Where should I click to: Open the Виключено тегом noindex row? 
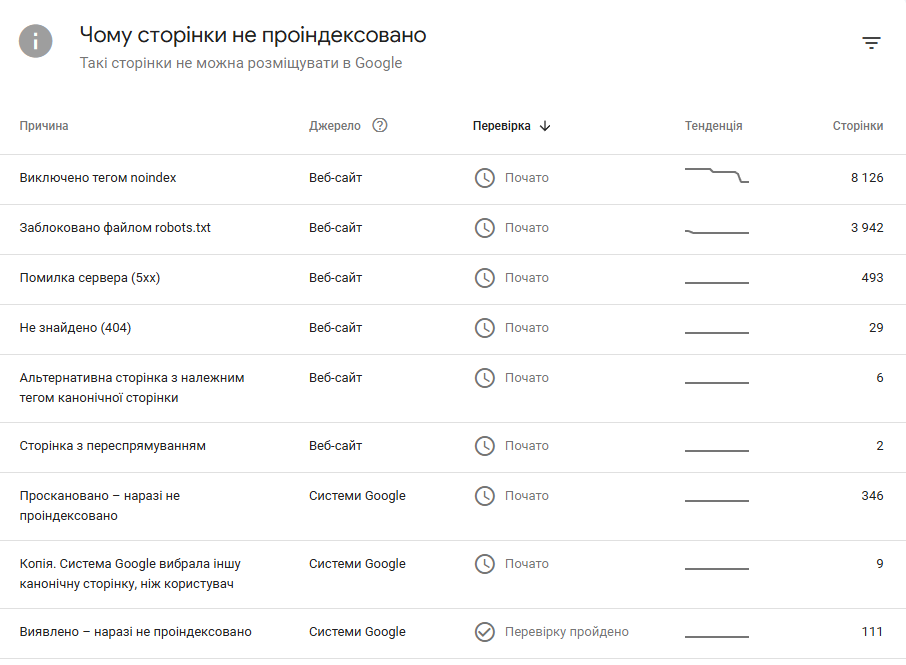(x=98, y=178)
